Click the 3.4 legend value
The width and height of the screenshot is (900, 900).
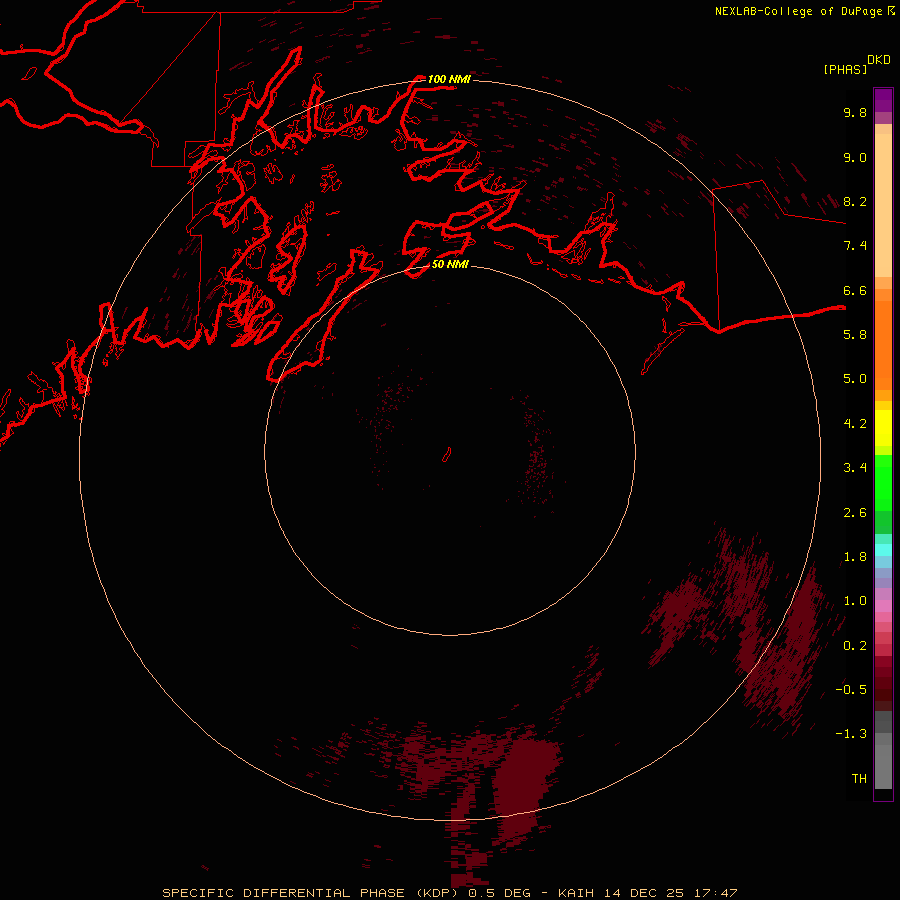pyautogui.click(x=855, y=468)
